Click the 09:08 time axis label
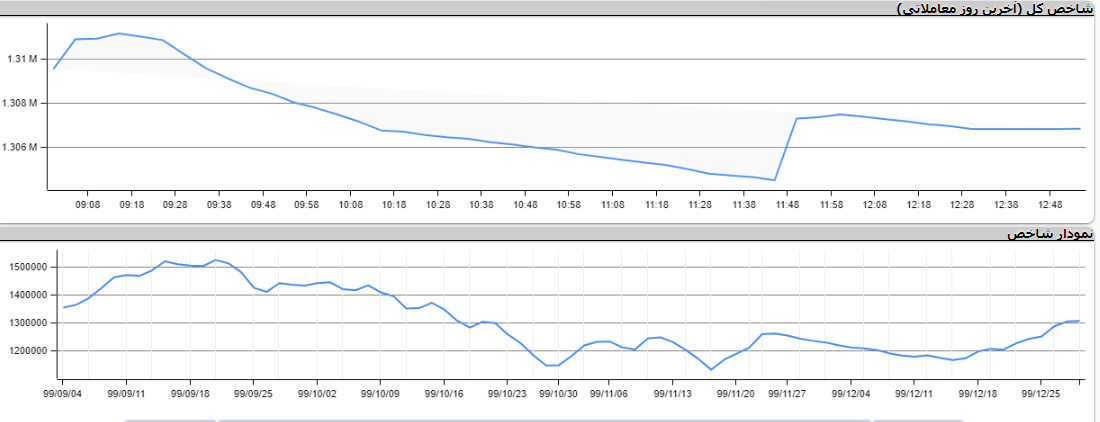Viewport: 1100px width, 422px height. [88, 204]
